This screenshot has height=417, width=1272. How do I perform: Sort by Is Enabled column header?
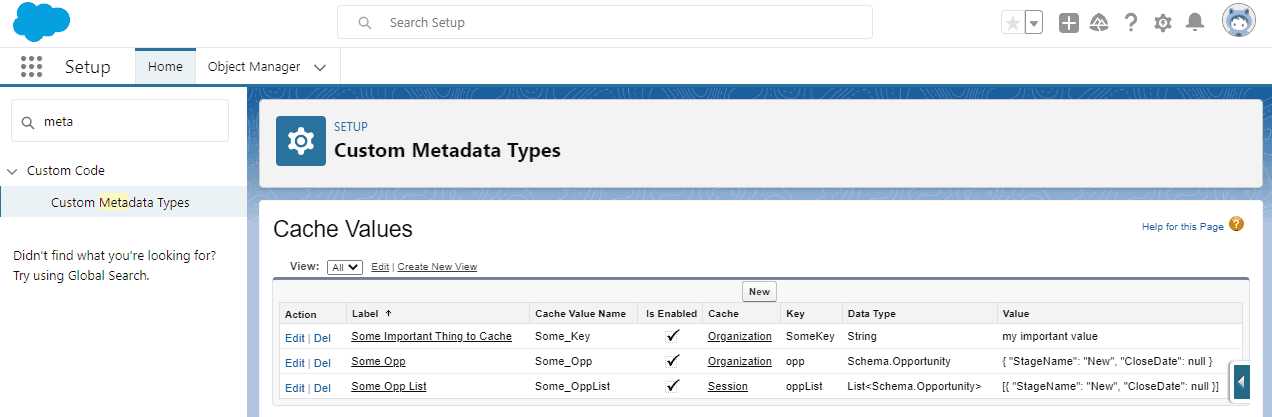click(671, 313)
